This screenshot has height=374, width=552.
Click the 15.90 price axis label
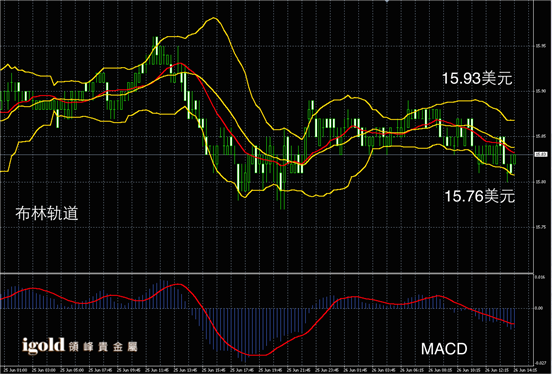click(540, 91)
